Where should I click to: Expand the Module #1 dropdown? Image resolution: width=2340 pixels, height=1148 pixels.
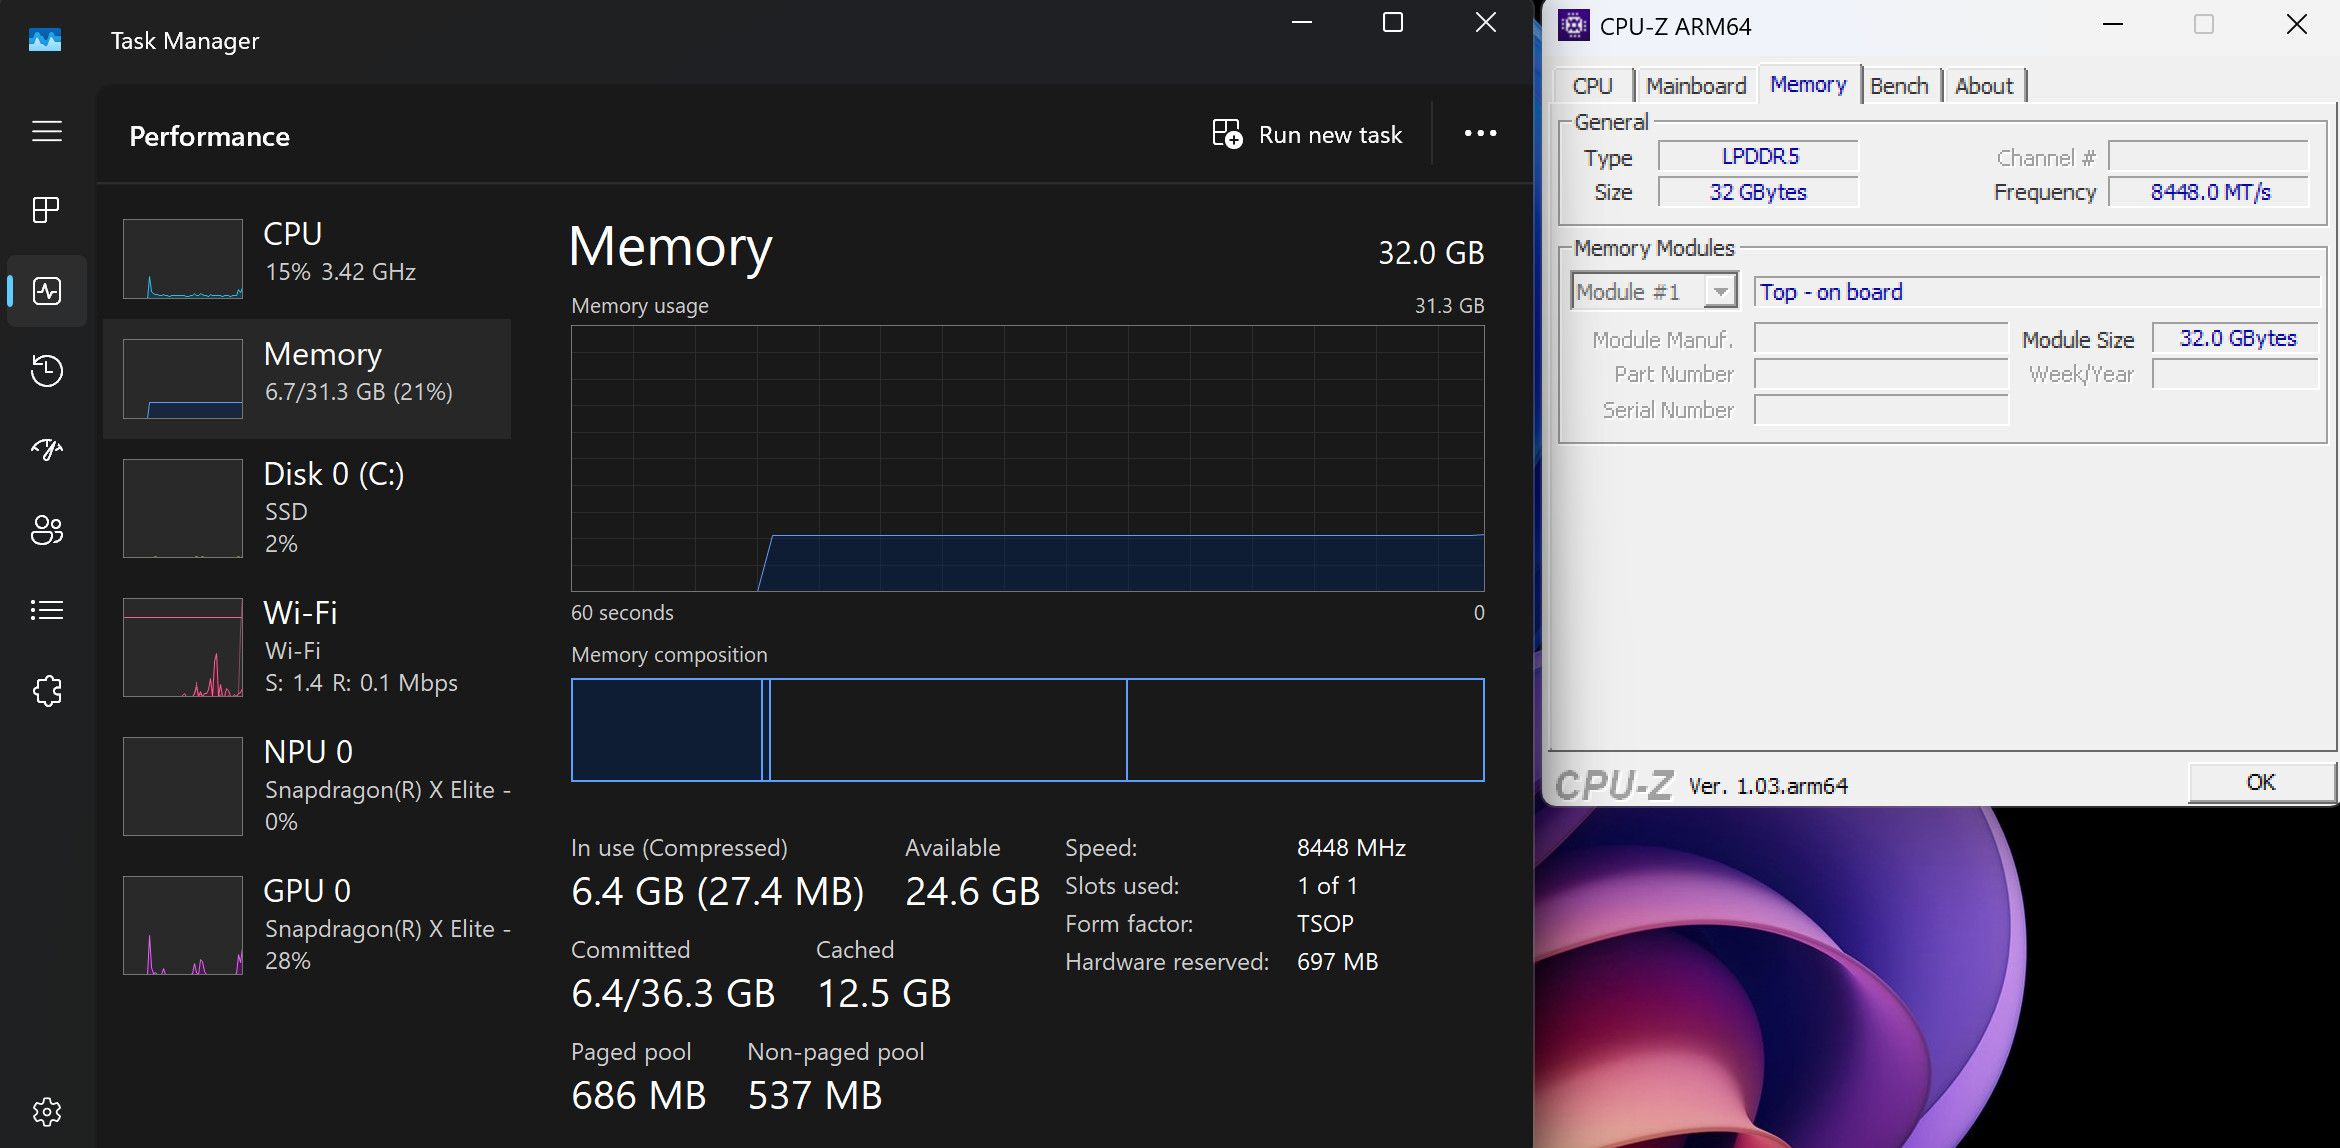(x=1720, y=292)
